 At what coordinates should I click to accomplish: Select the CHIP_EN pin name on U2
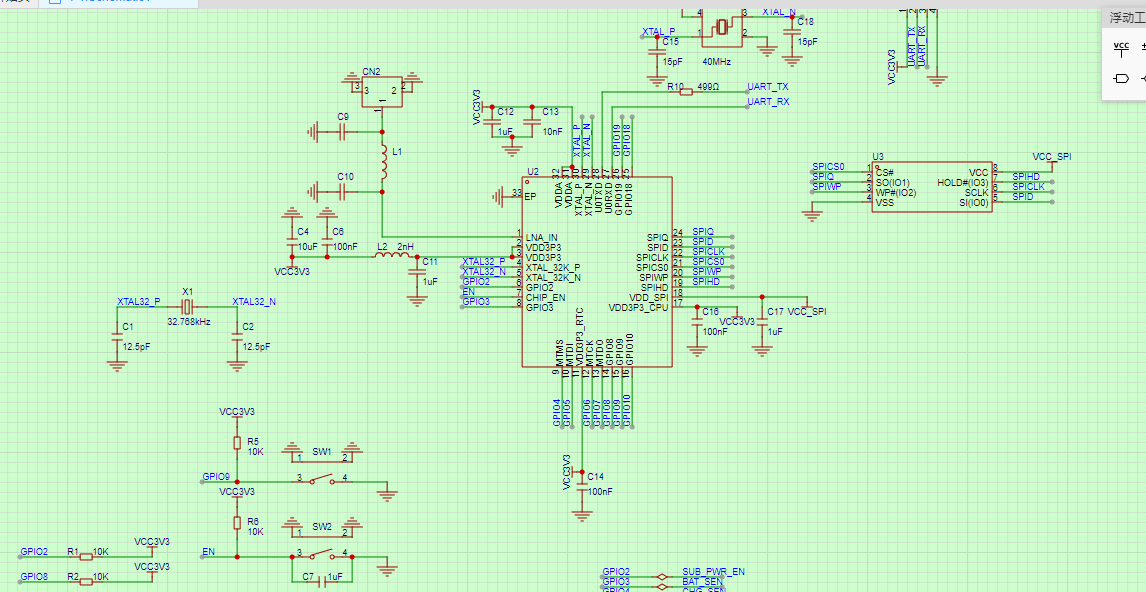click(544, 297)
